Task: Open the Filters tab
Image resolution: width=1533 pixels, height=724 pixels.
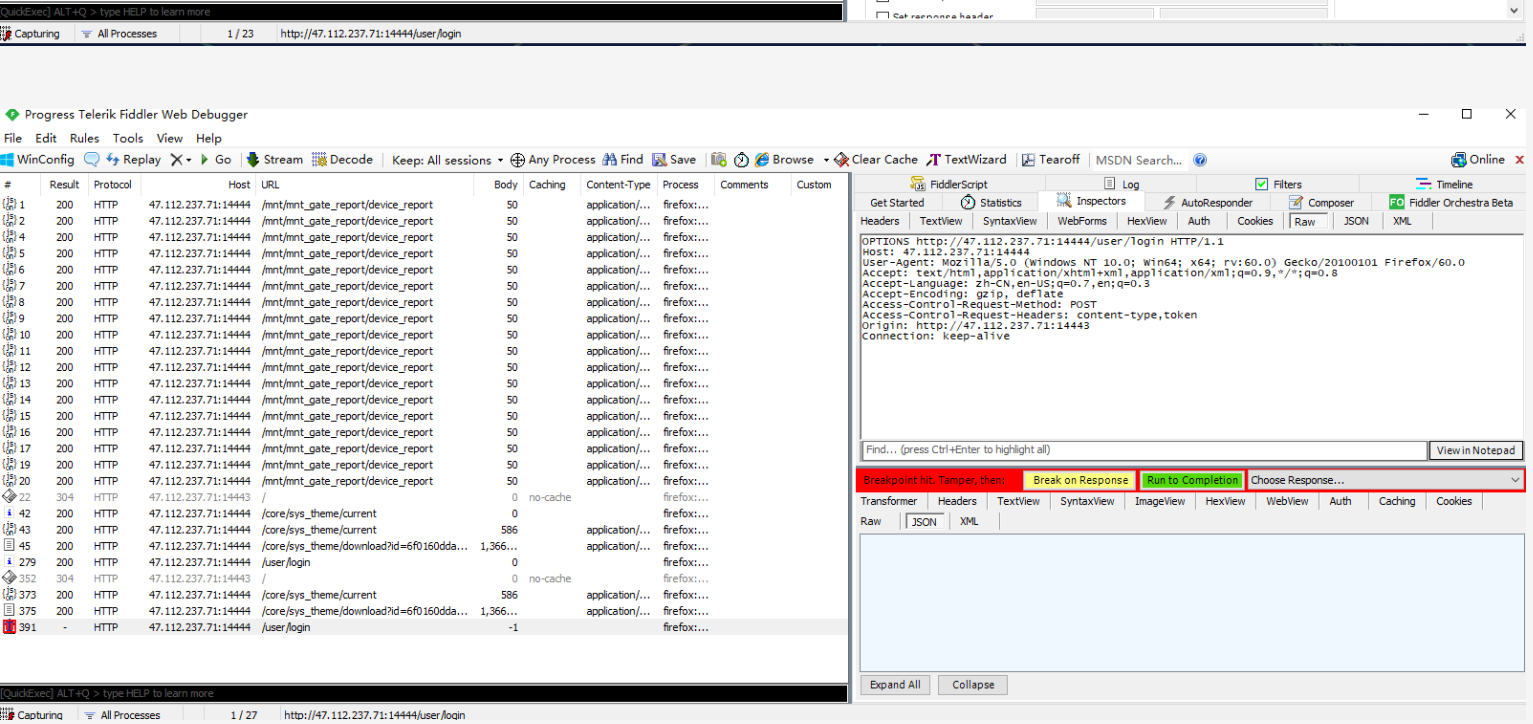Action: coord(1278,184)
